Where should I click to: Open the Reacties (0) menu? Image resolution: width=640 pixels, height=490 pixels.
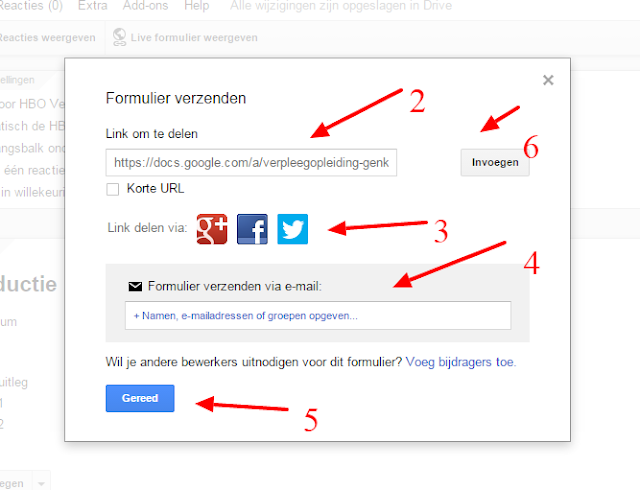[x=31, y=6]
